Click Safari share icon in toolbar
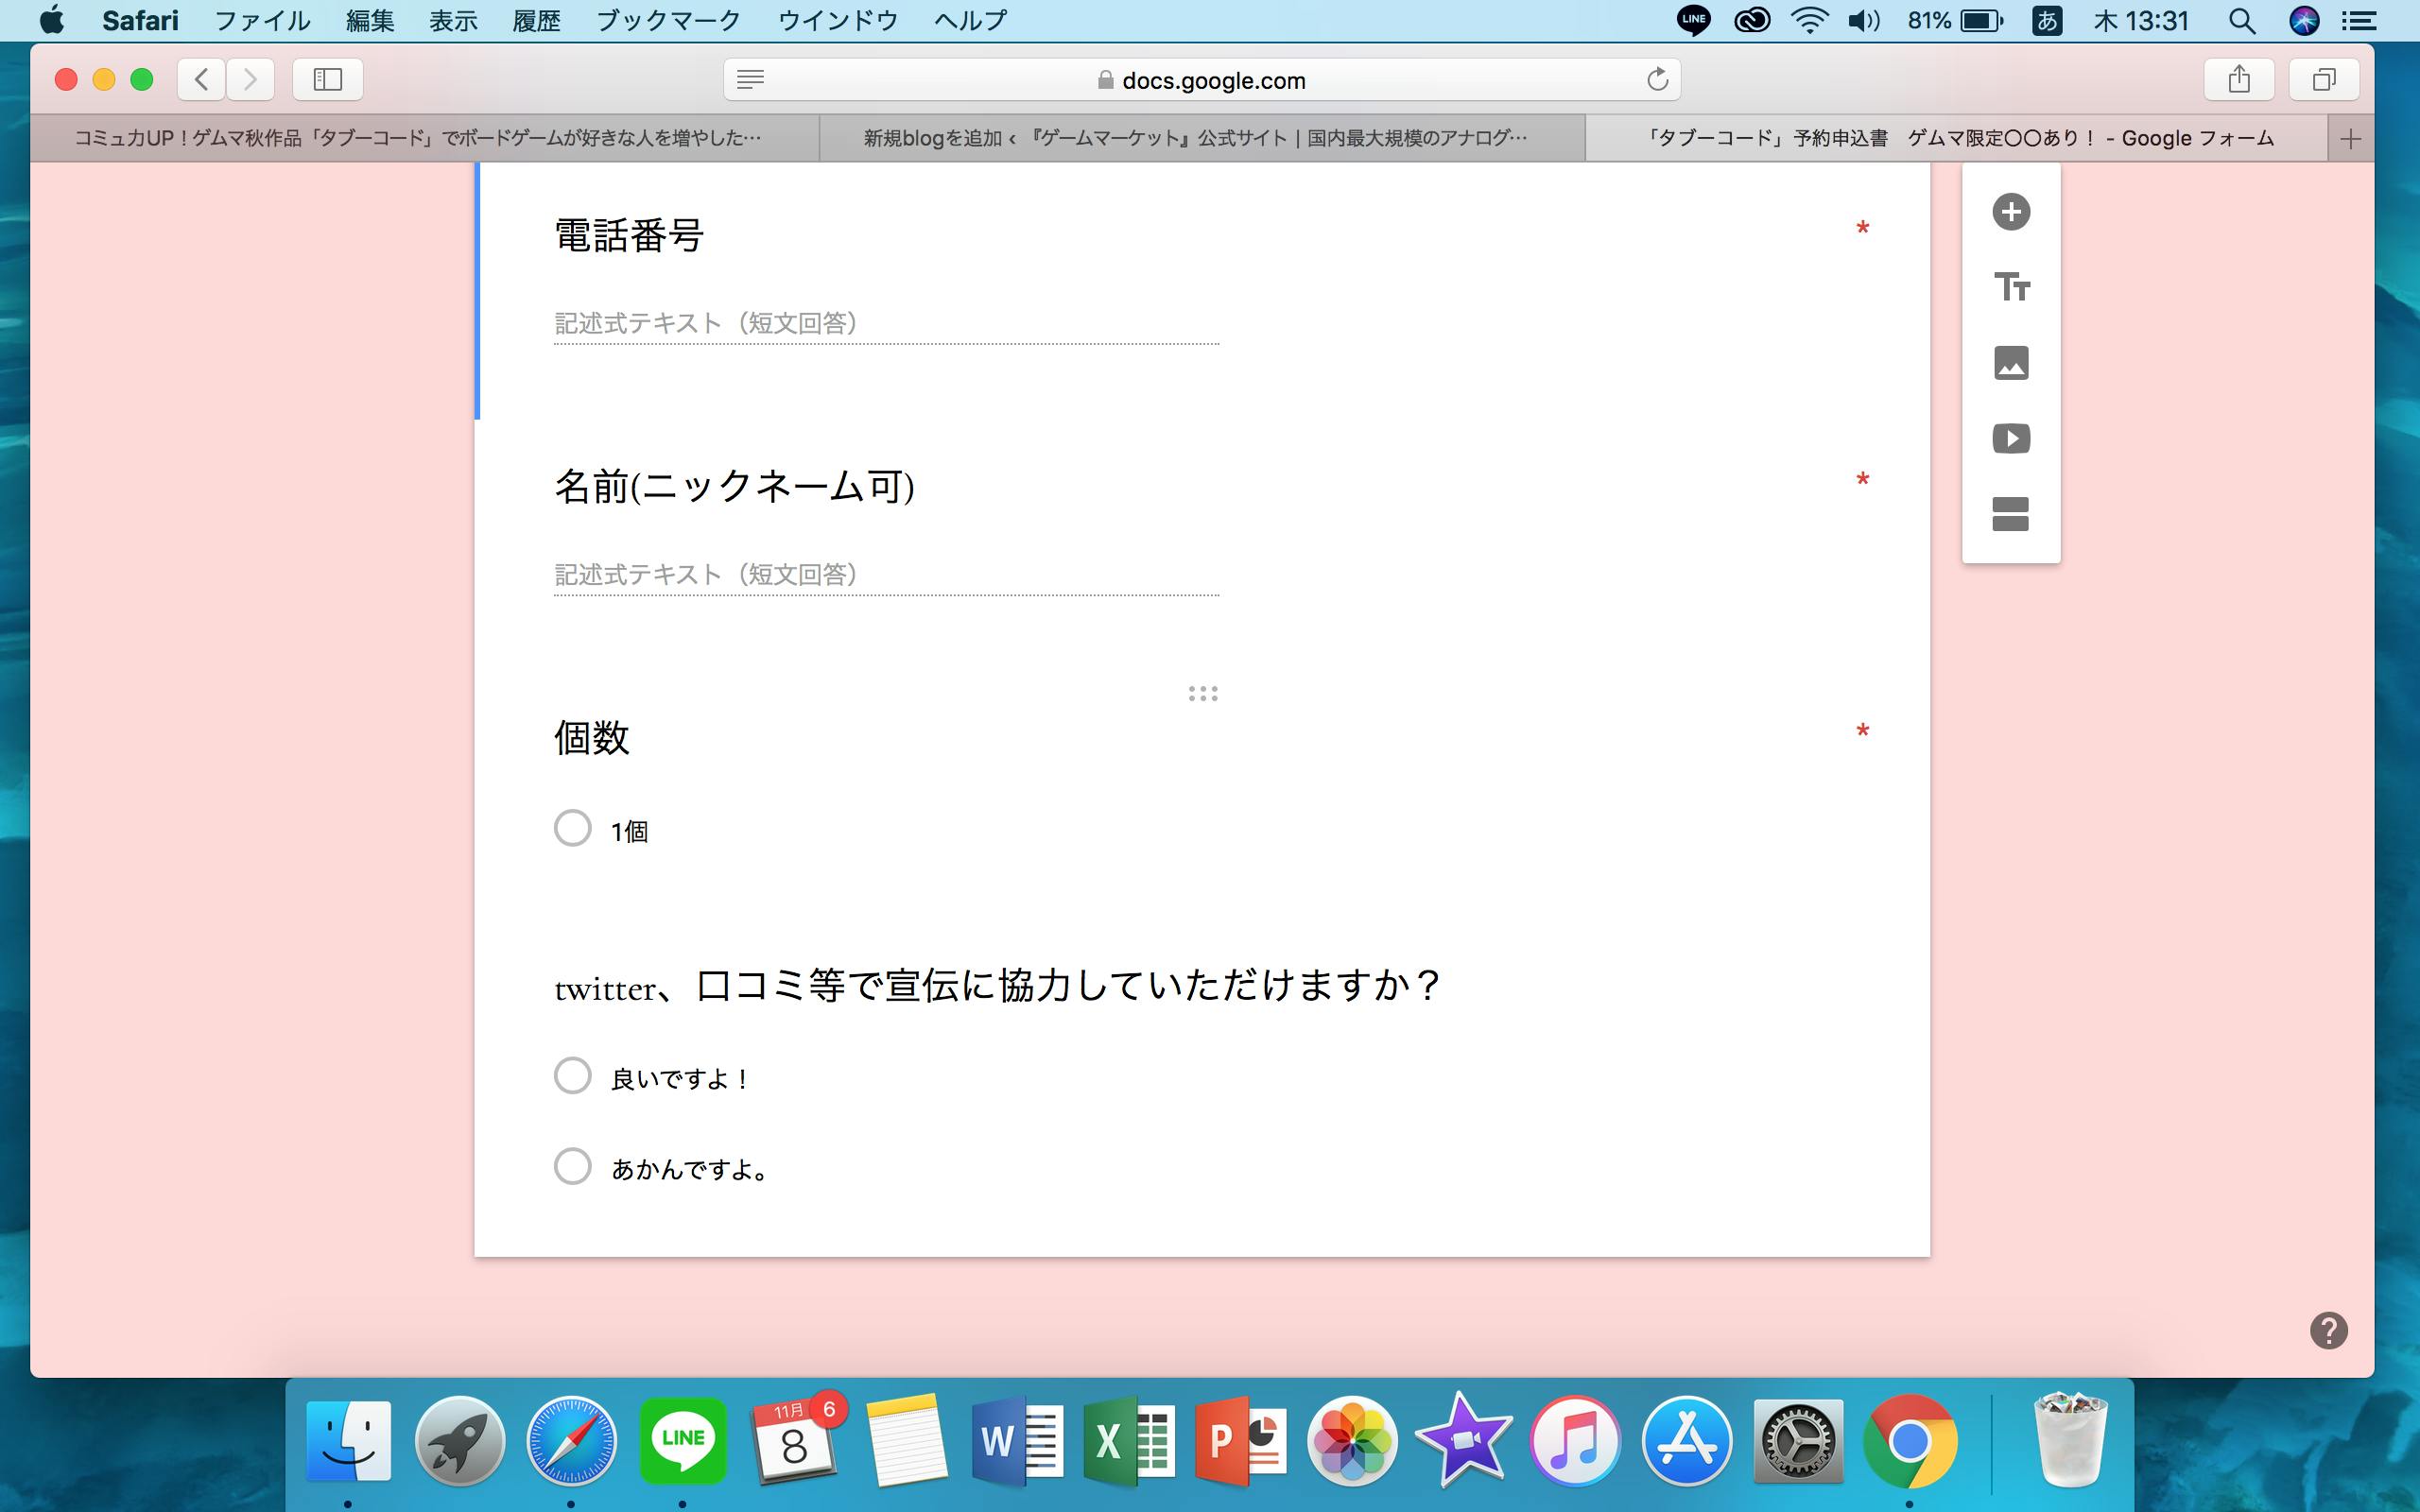 pyautogui.click(x=2238, y=79)
